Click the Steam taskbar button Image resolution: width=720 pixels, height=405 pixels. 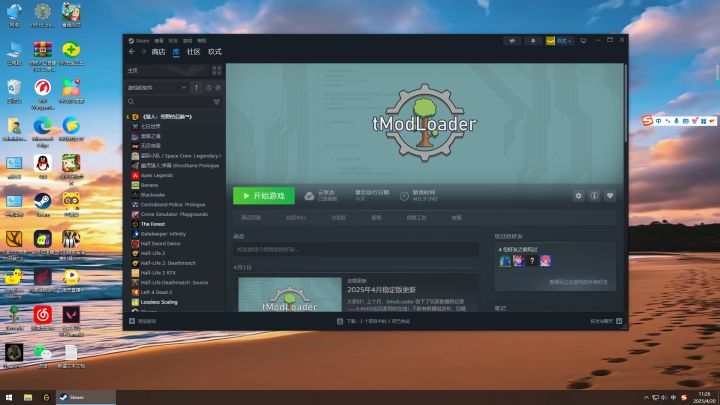coord(86,398)
